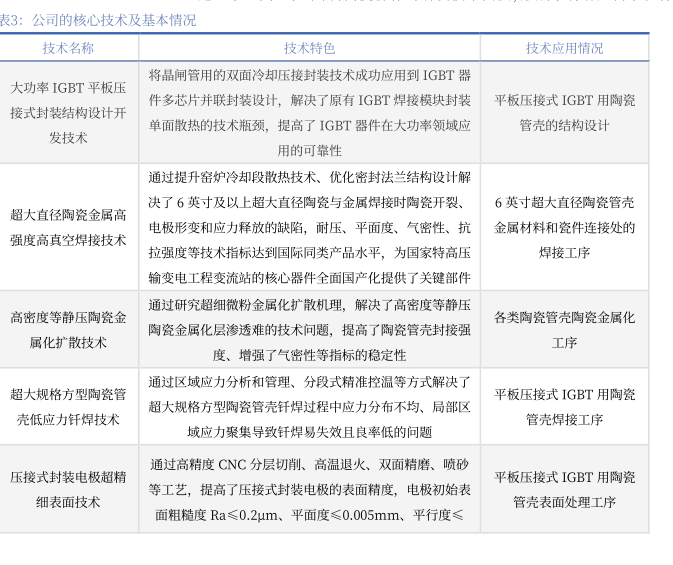Select the 技术应用情况 column header
The width and height of the screenshot is (673, 565).
pyautogui.click(x=564, y=48)
